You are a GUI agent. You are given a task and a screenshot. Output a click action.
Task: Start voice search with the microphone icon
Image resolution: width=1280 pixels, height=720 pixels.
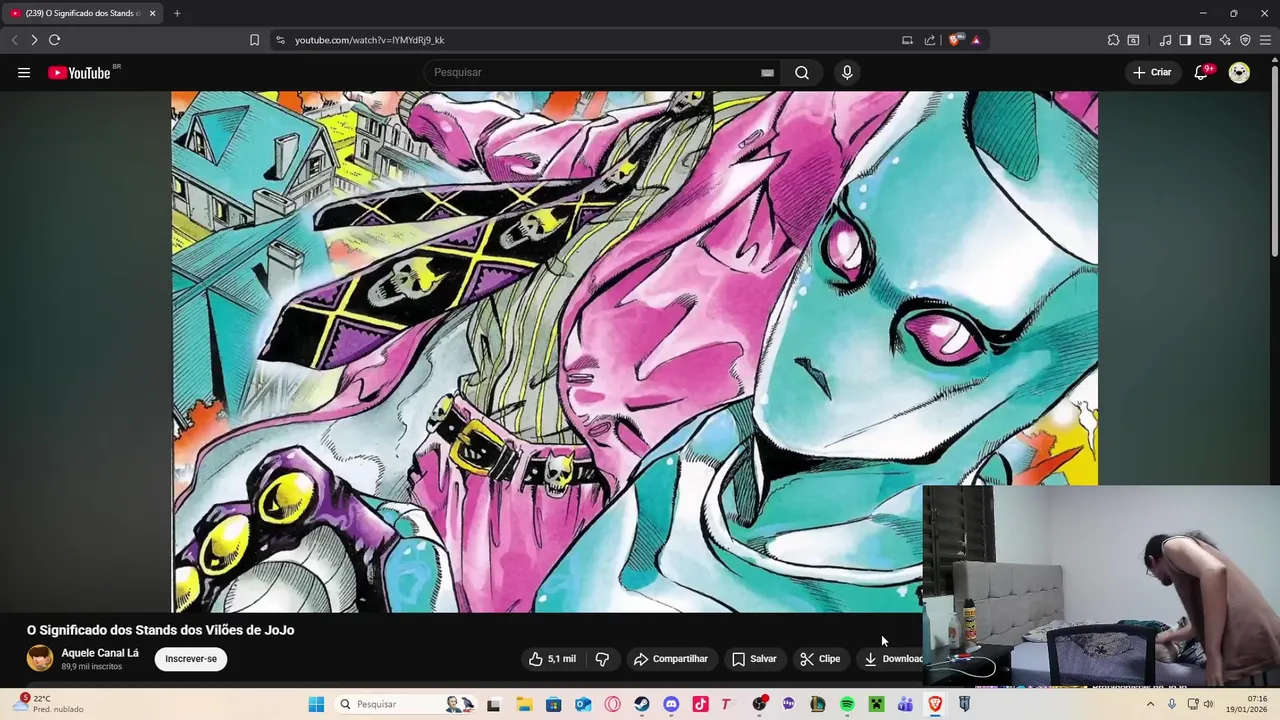pos(847,72)
